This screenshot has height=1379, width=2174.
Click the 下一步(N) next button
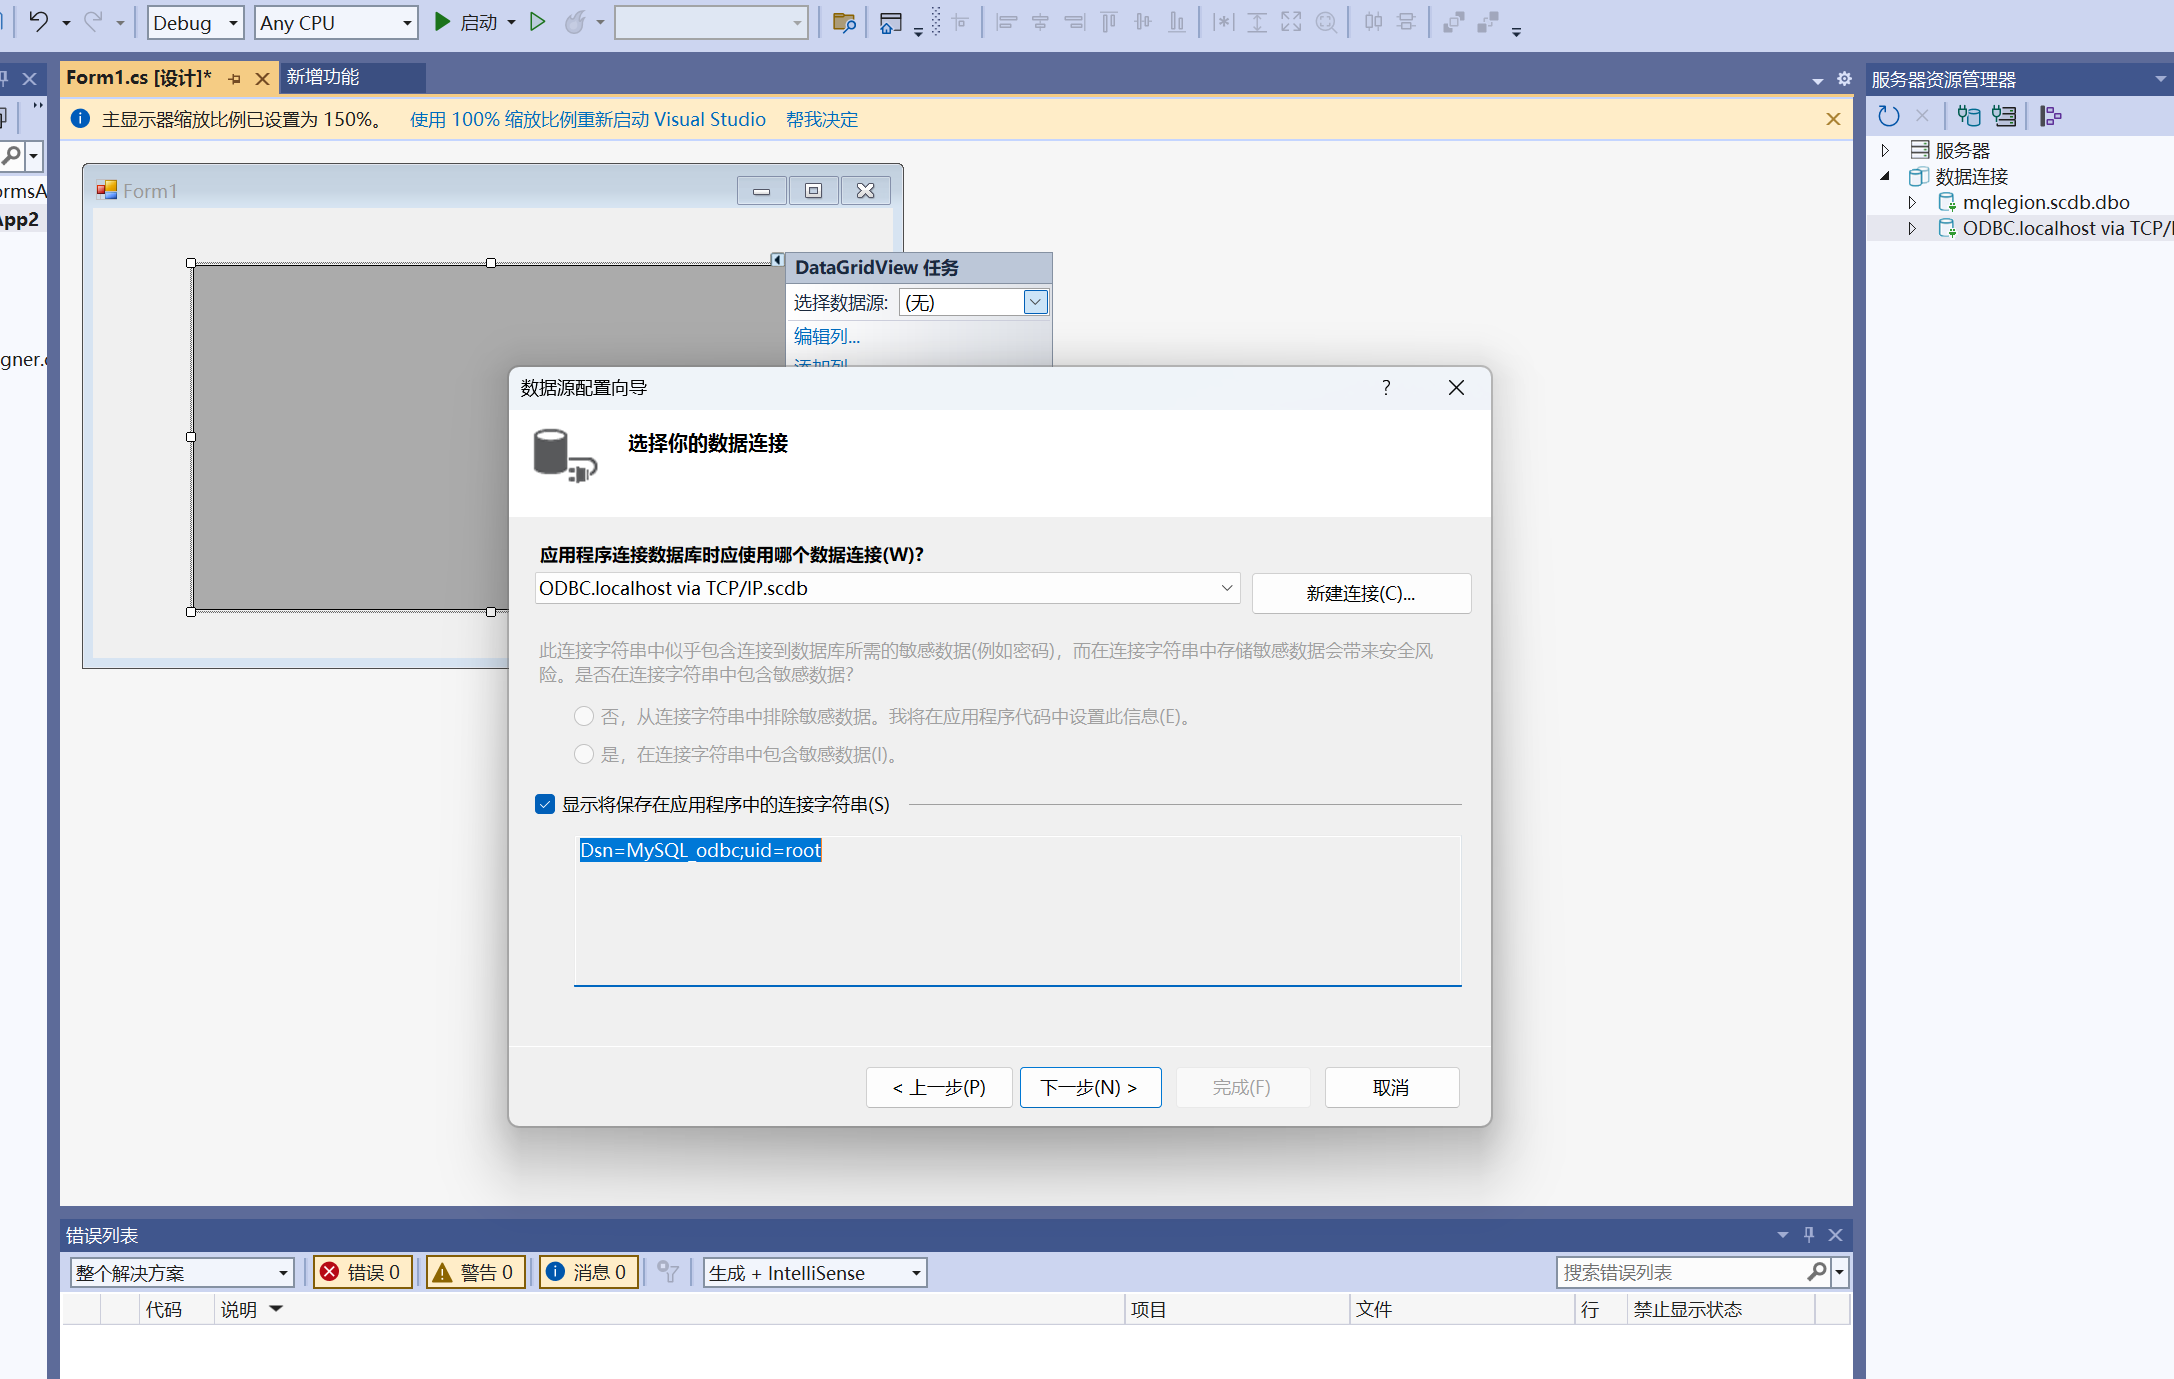pyautogui.click(x=1089, y=1087)
